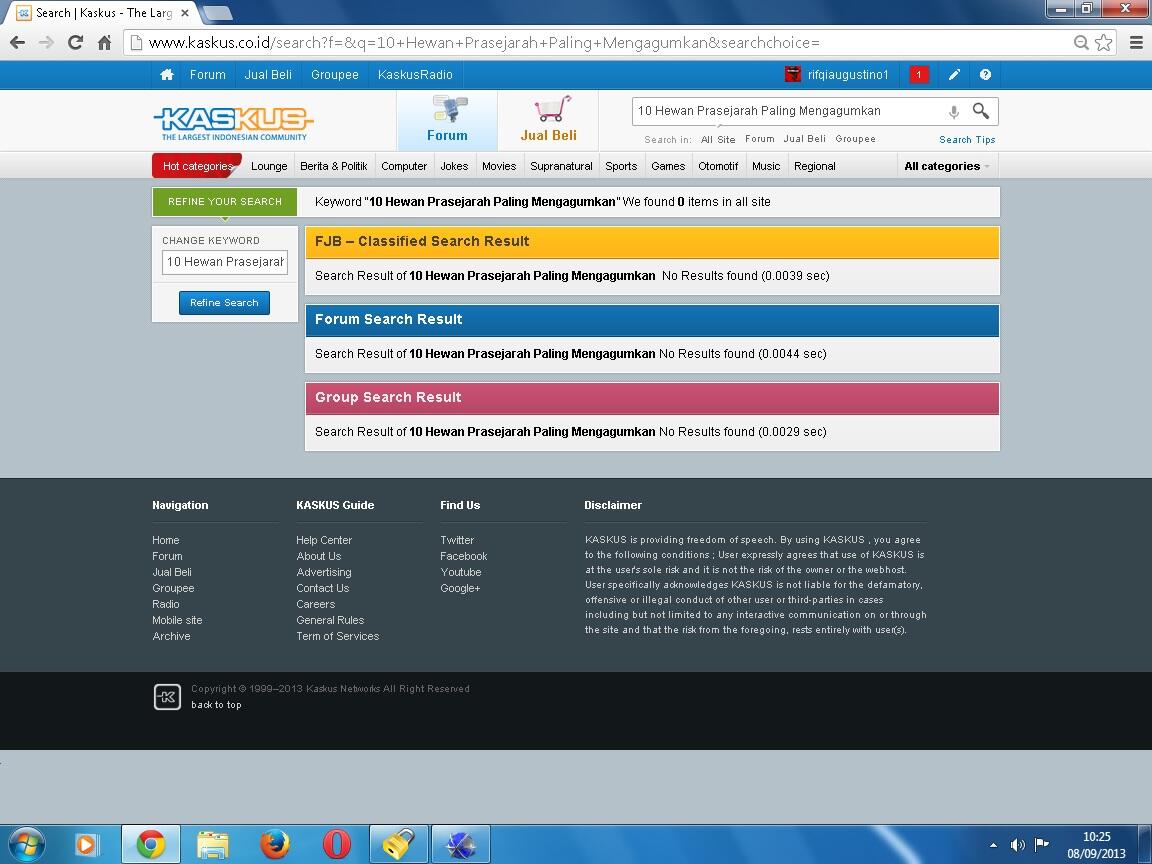This screenshot has width=1152, height=864.
Task: Select Jual Beli in top navigation
Action: (268, 74)
